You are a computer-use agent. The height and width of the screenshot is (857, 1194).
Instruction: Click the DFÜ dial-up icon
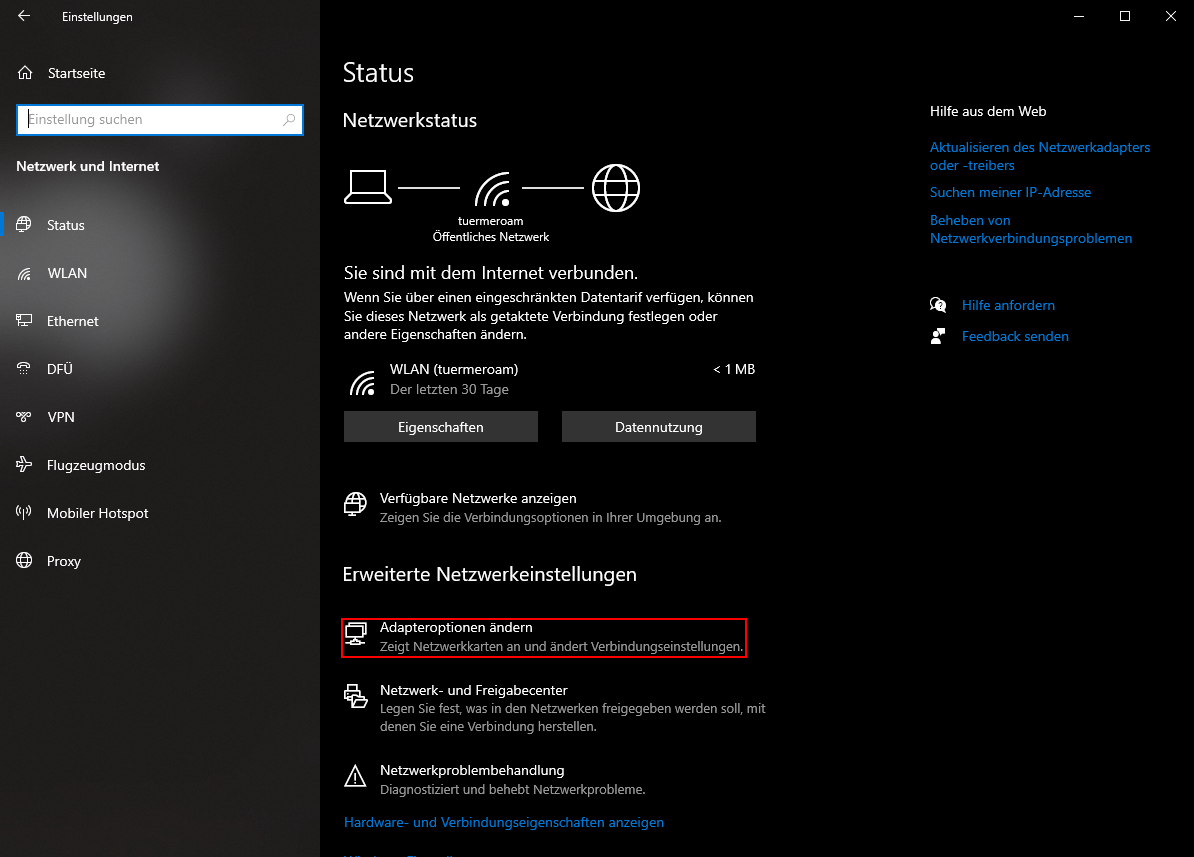click(x=25, y=369)
